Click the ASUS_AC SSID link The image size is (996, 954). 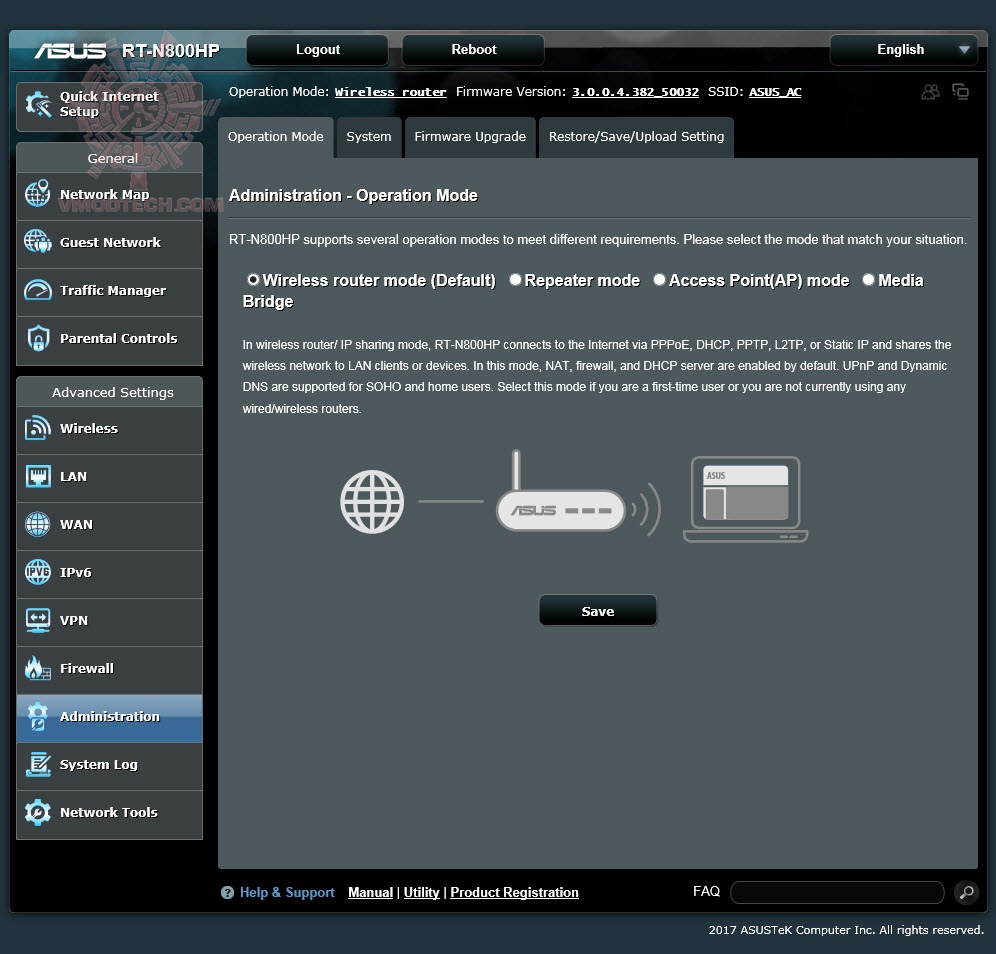pyautogui.click(x=775, y=92)
